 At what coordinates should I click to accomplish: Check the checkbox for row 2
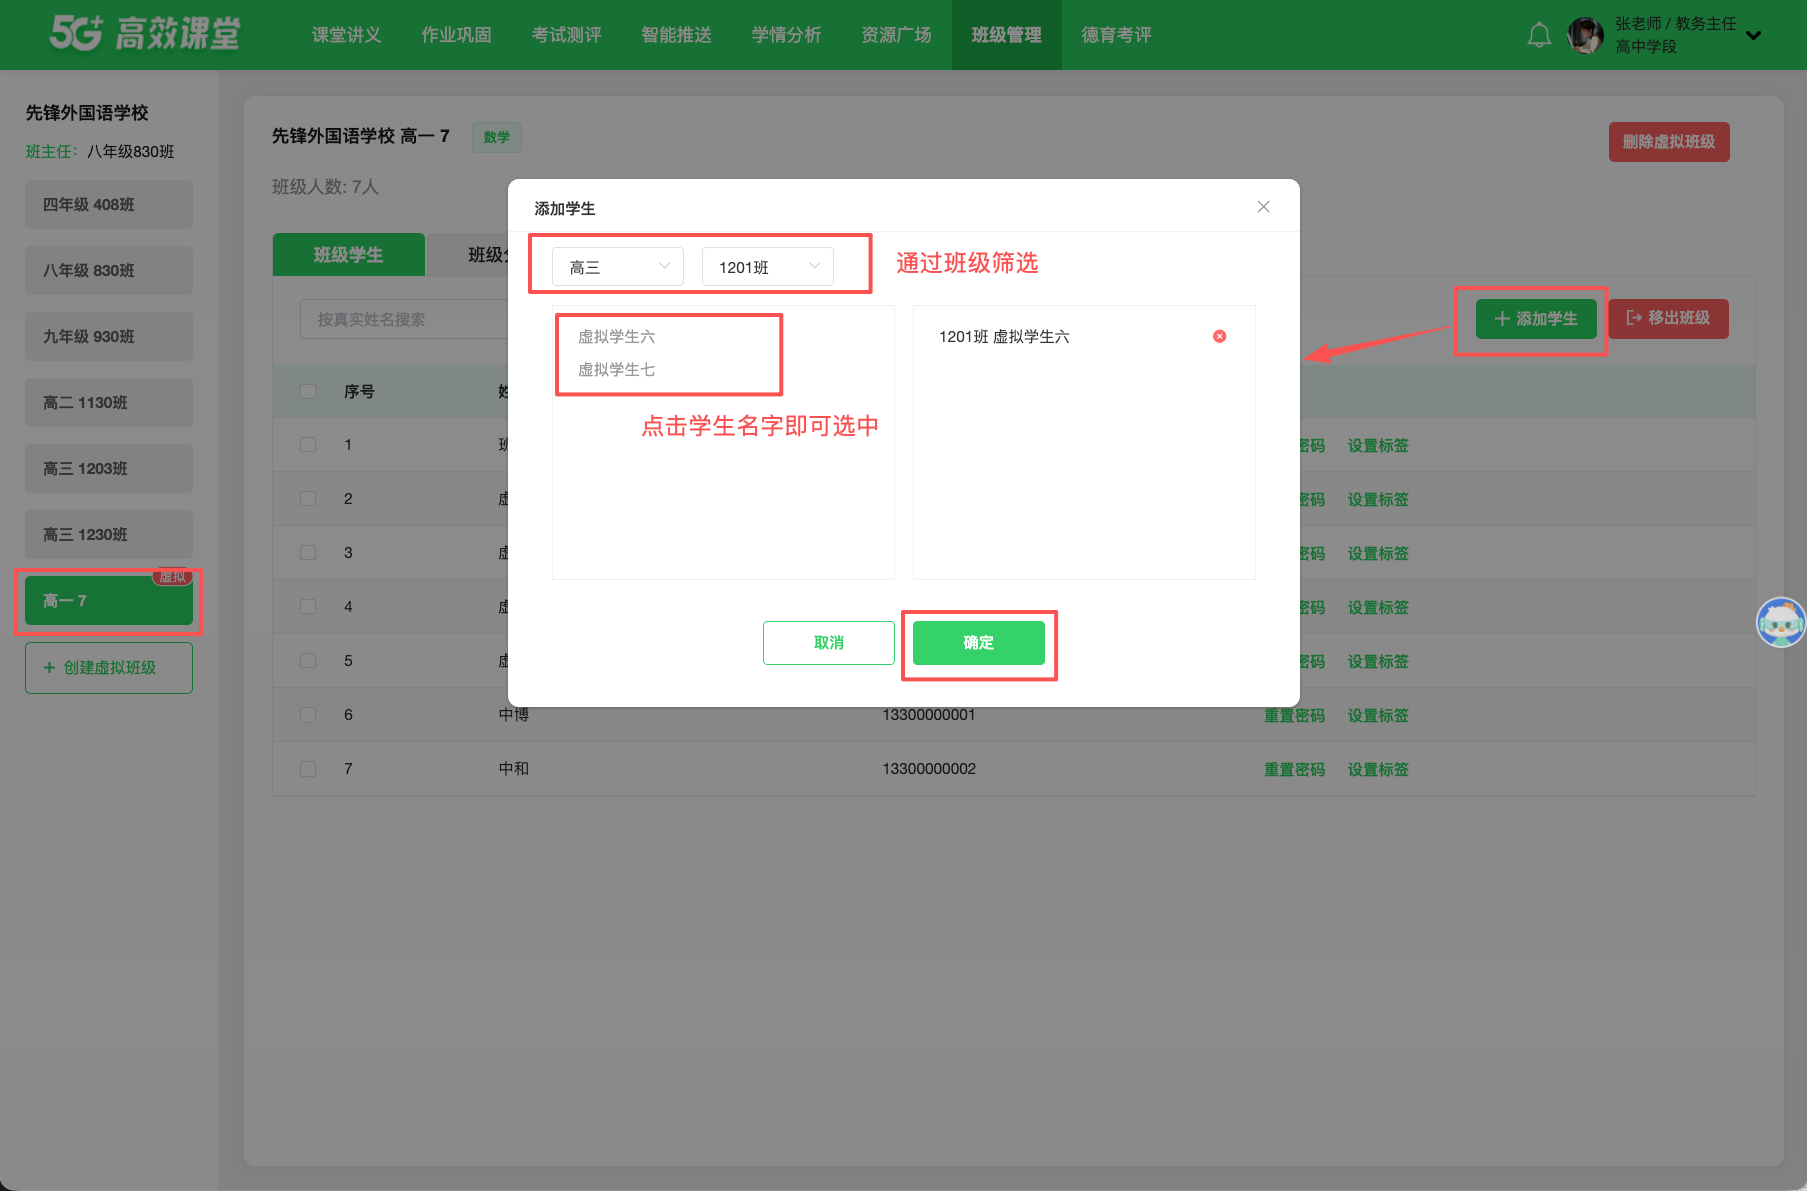(x=308, y=499)
